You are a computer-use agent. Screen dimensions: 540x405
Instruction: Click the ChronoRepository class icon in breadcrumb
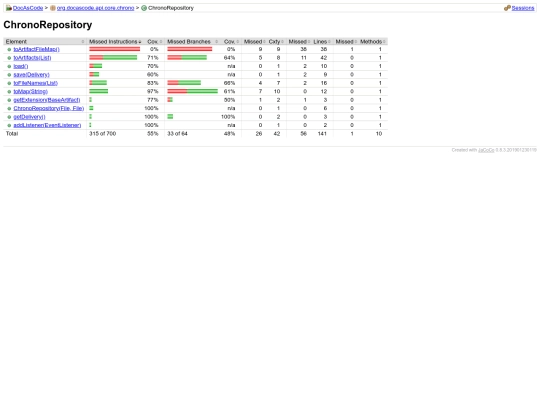144,8
